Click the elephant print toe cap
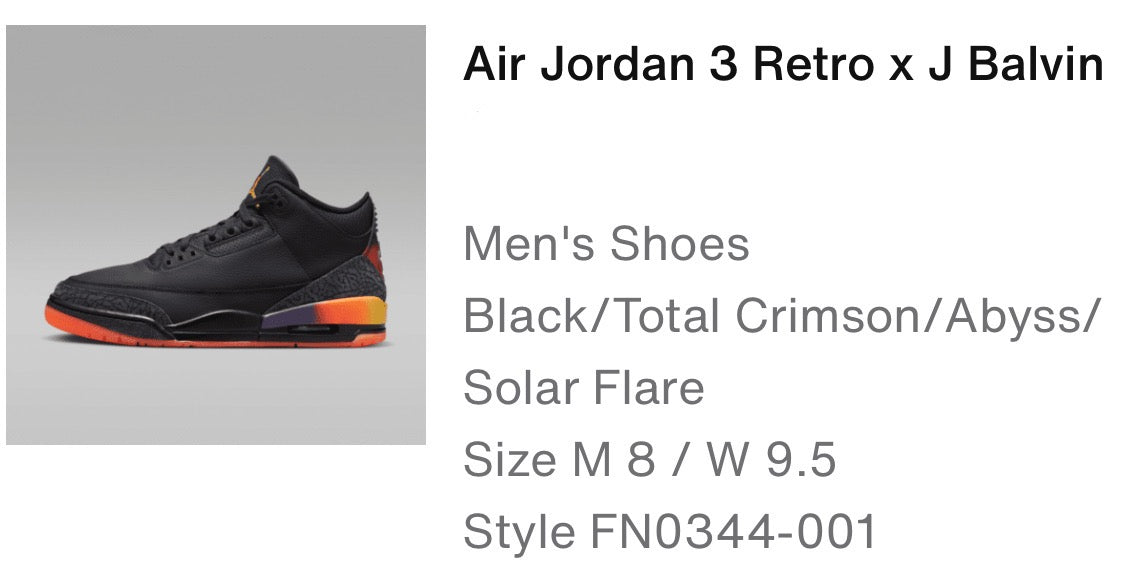Screen dimensions: 1130x575 (x=108, y=303)
